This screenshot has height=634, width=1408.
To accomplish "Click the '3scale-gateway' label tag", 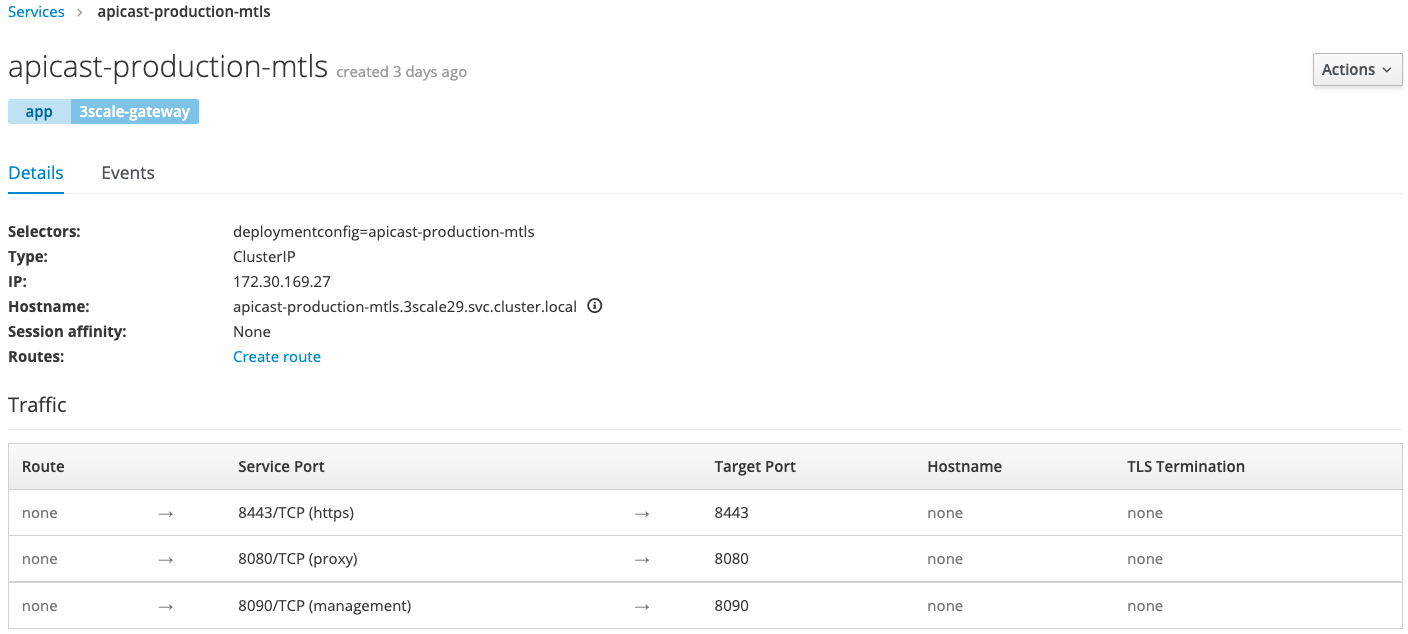I will (x=134, y=111).
